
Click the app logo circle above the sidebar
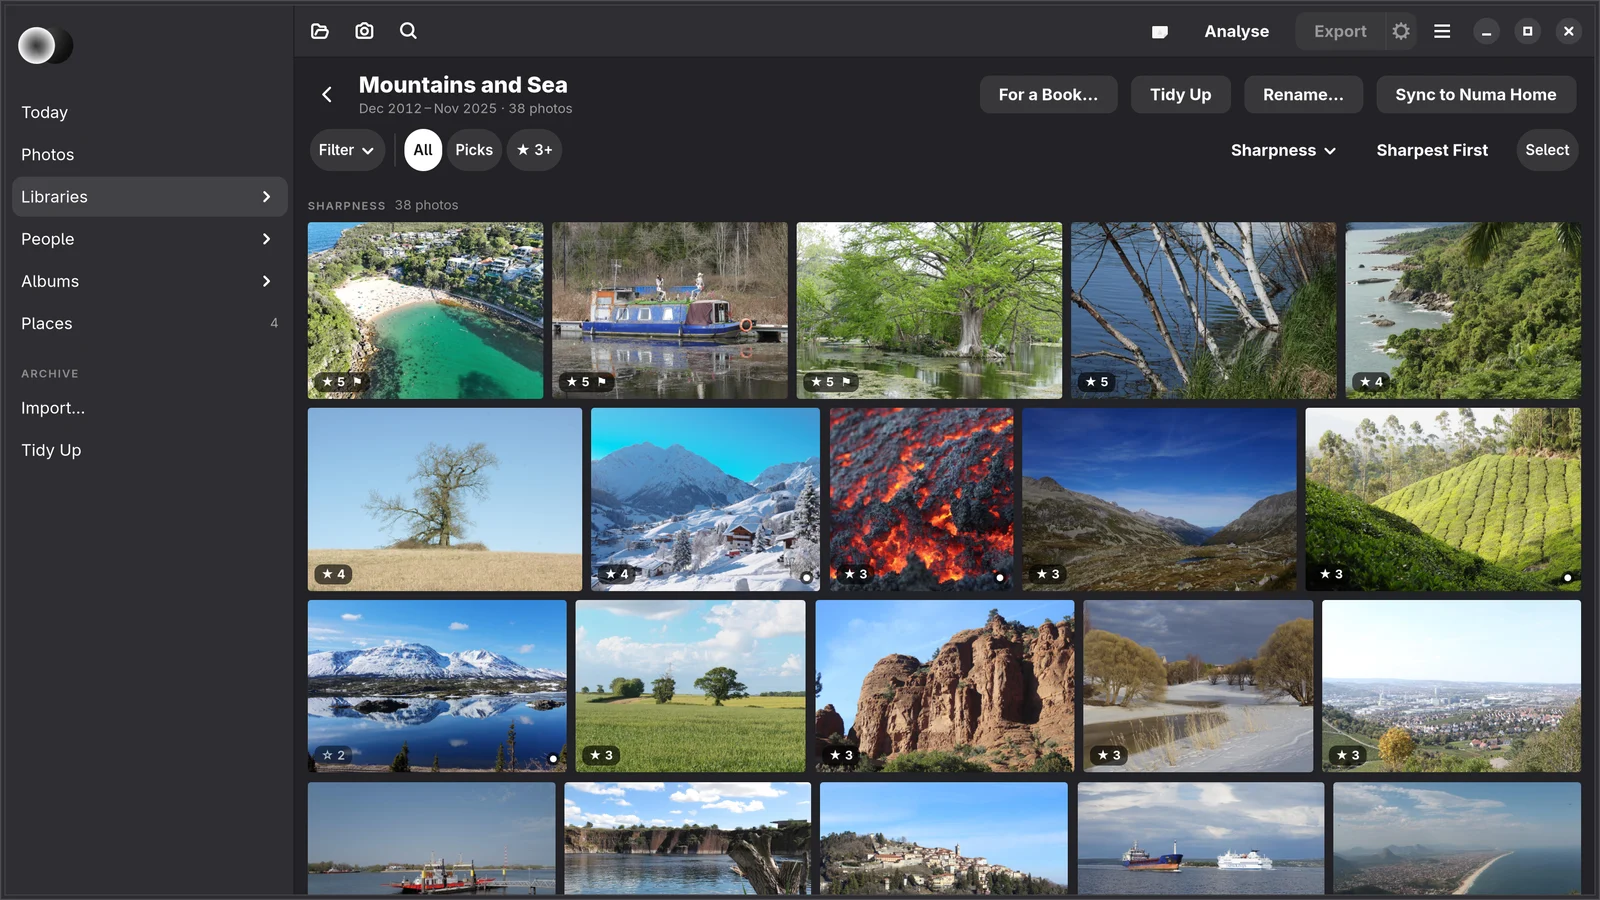point(38,45)
